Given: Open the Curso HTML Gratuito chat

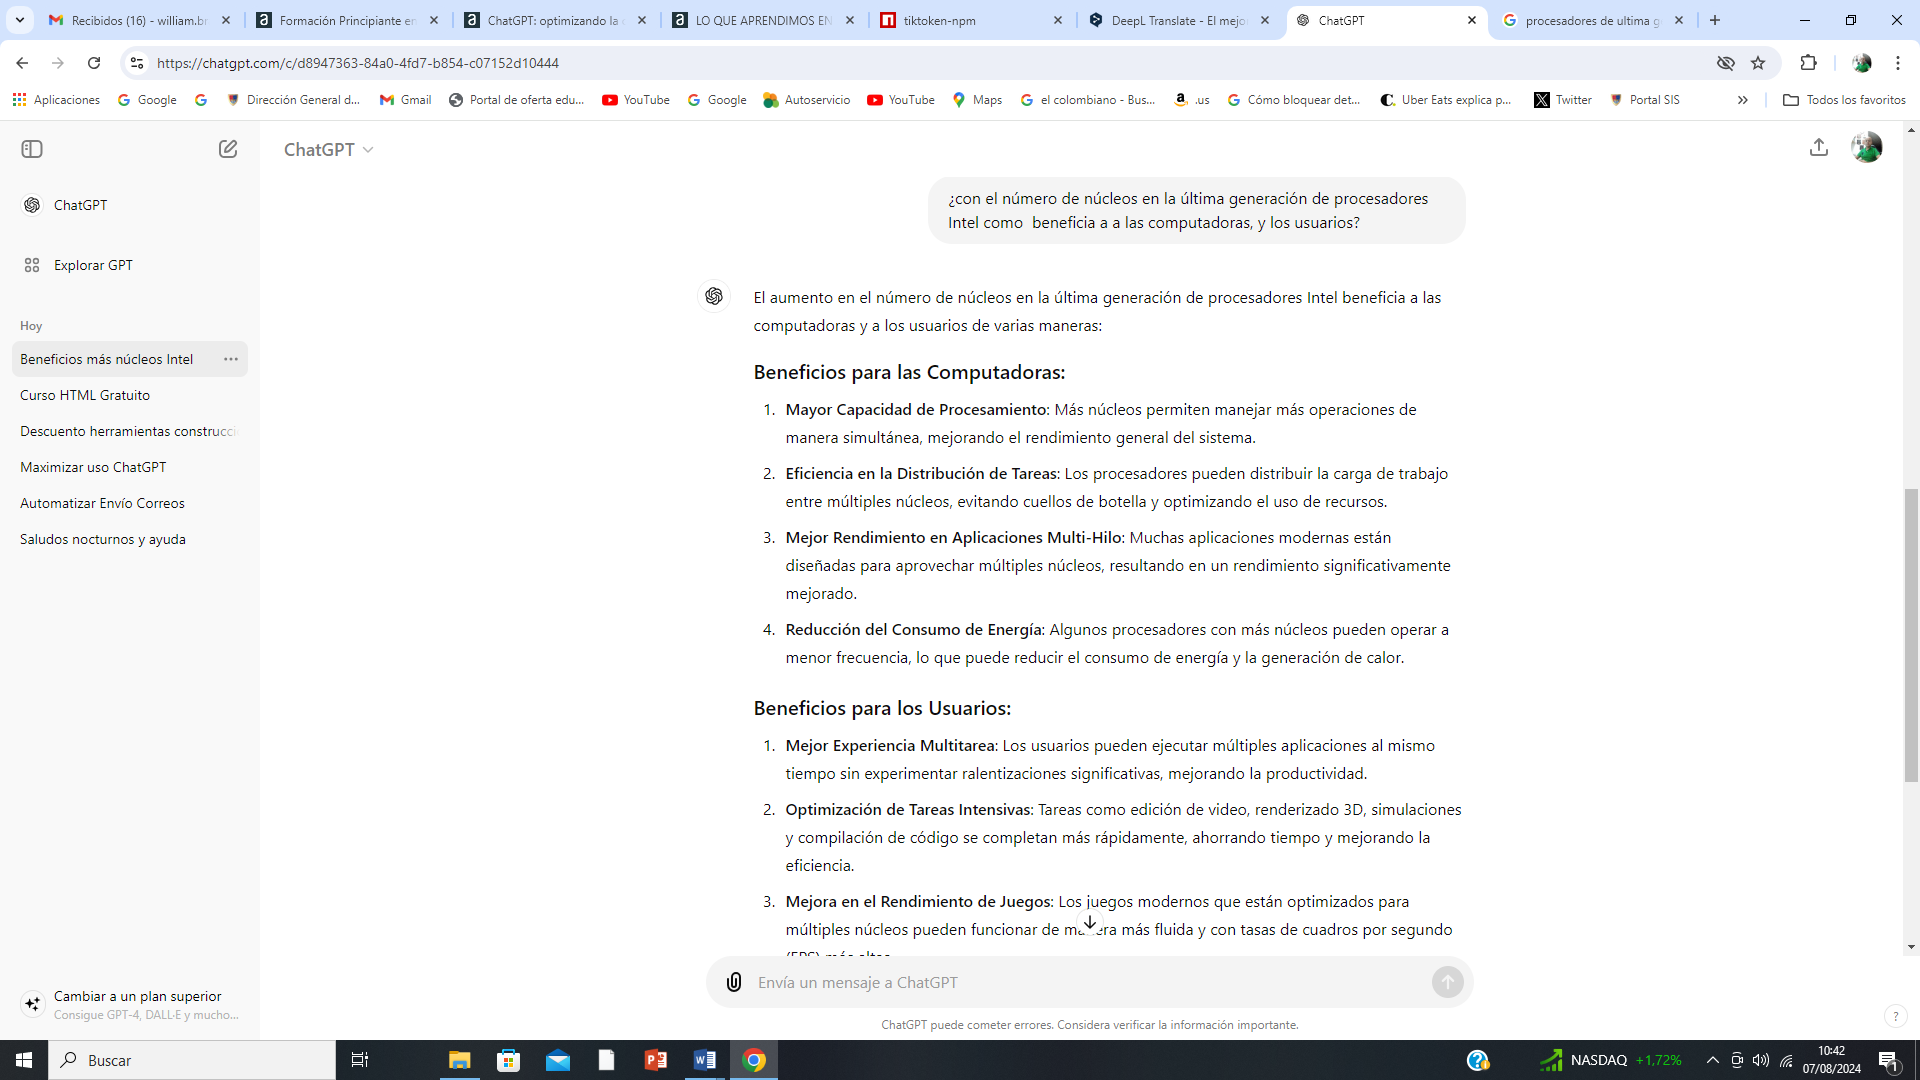Looking at the screenshot, I should pos(84,396).
